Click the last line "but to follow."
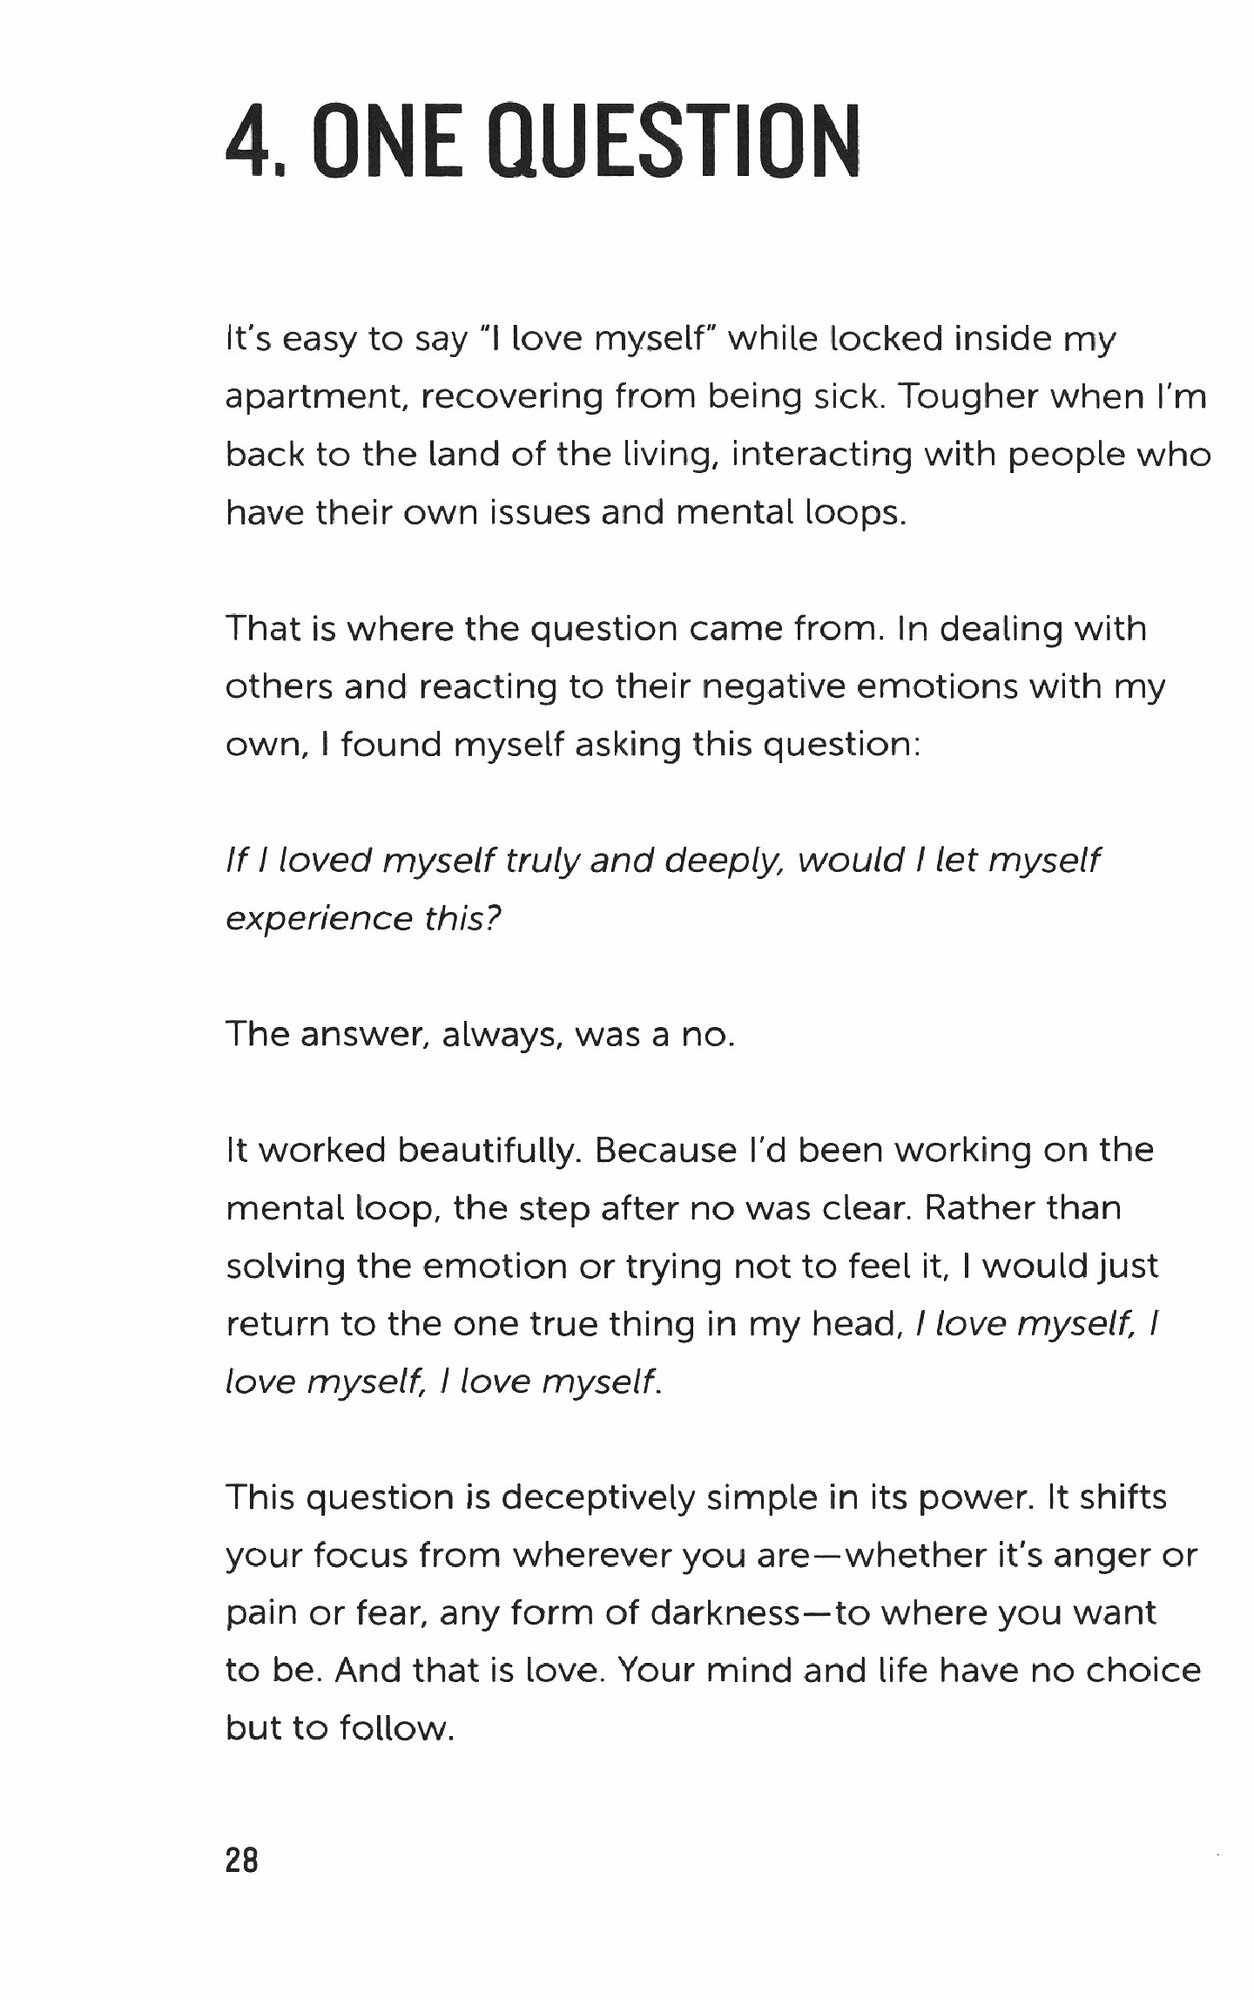 tap(340, 1729)
